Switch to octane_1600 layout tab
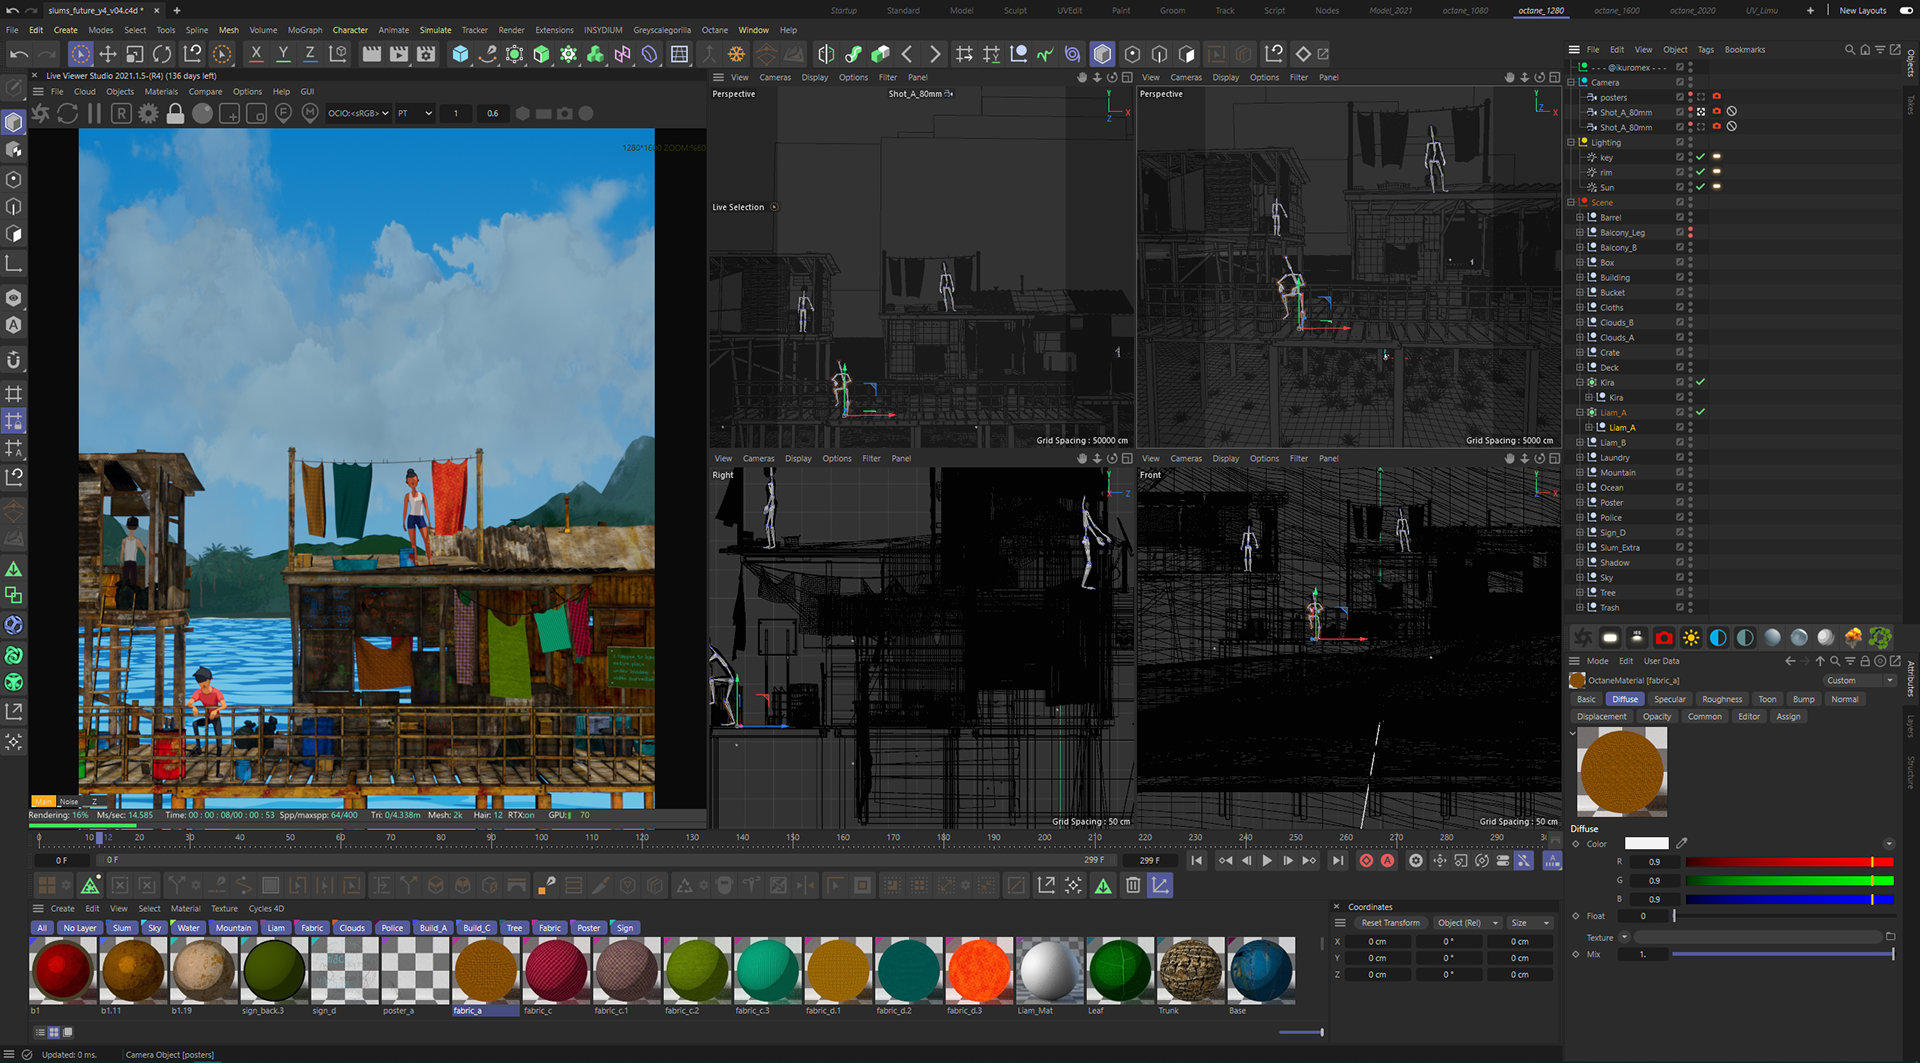Viewport: 1920px width, 1063px height. tap(1616, 10)
